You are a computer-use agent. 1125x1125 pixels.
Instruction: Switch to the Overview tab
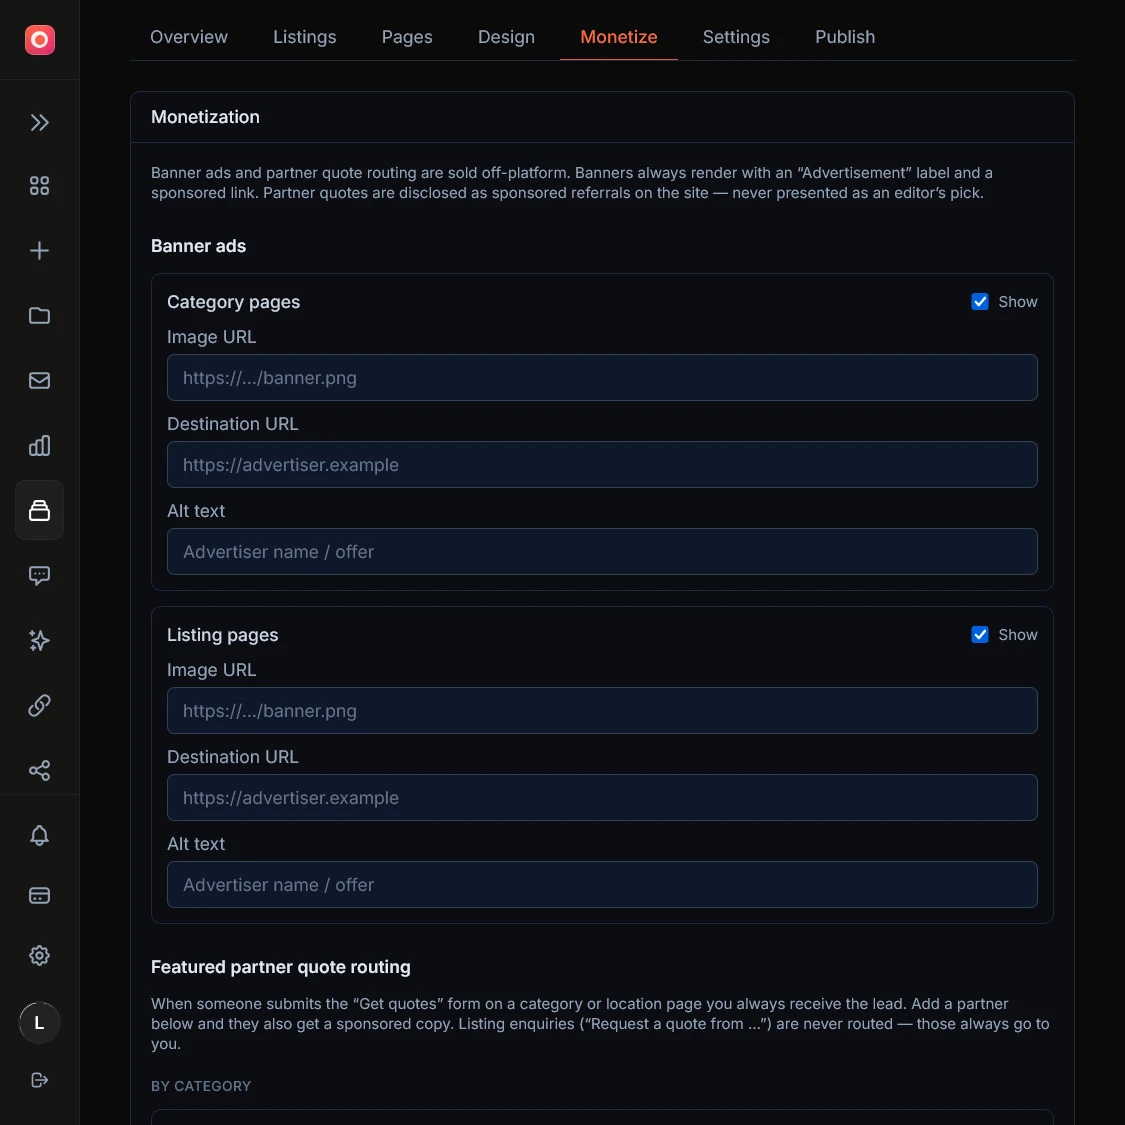click(x=189, y=37)
